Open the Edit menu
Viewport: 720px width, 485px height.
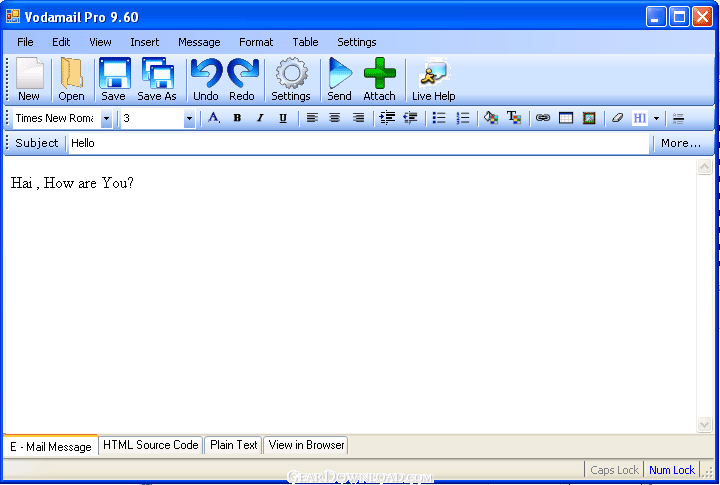(x=61, y=42)
